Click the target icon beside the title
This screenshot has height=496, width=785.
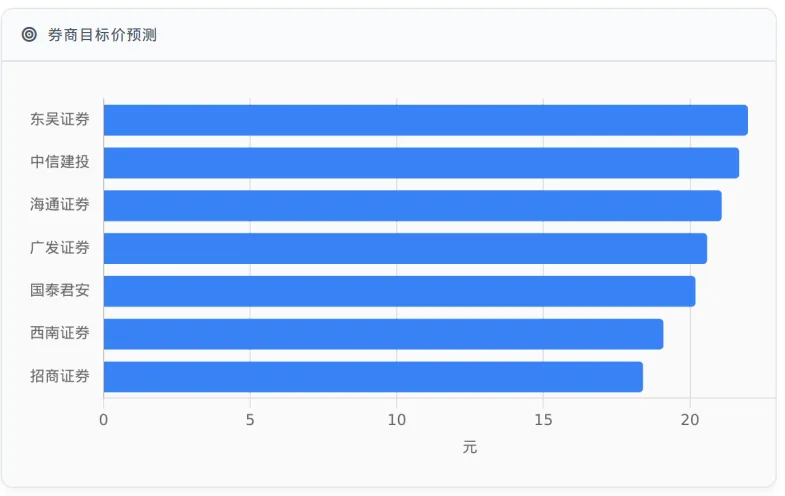(x=29, y=35)
